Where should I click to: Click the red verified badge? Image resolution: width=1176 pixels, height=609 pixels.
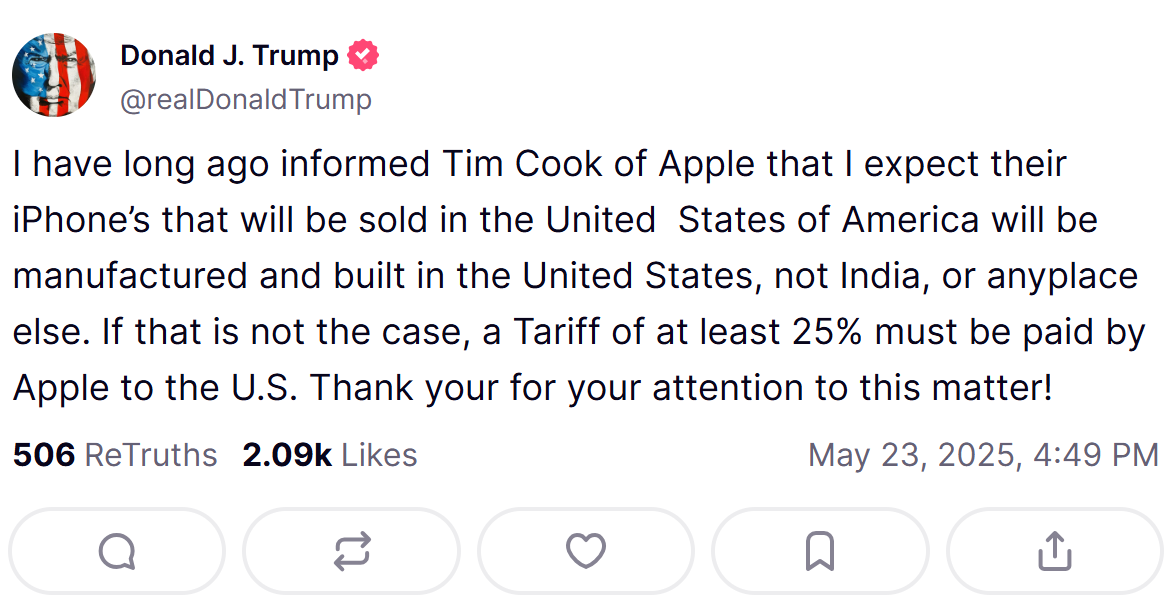(x=363, y=56)
